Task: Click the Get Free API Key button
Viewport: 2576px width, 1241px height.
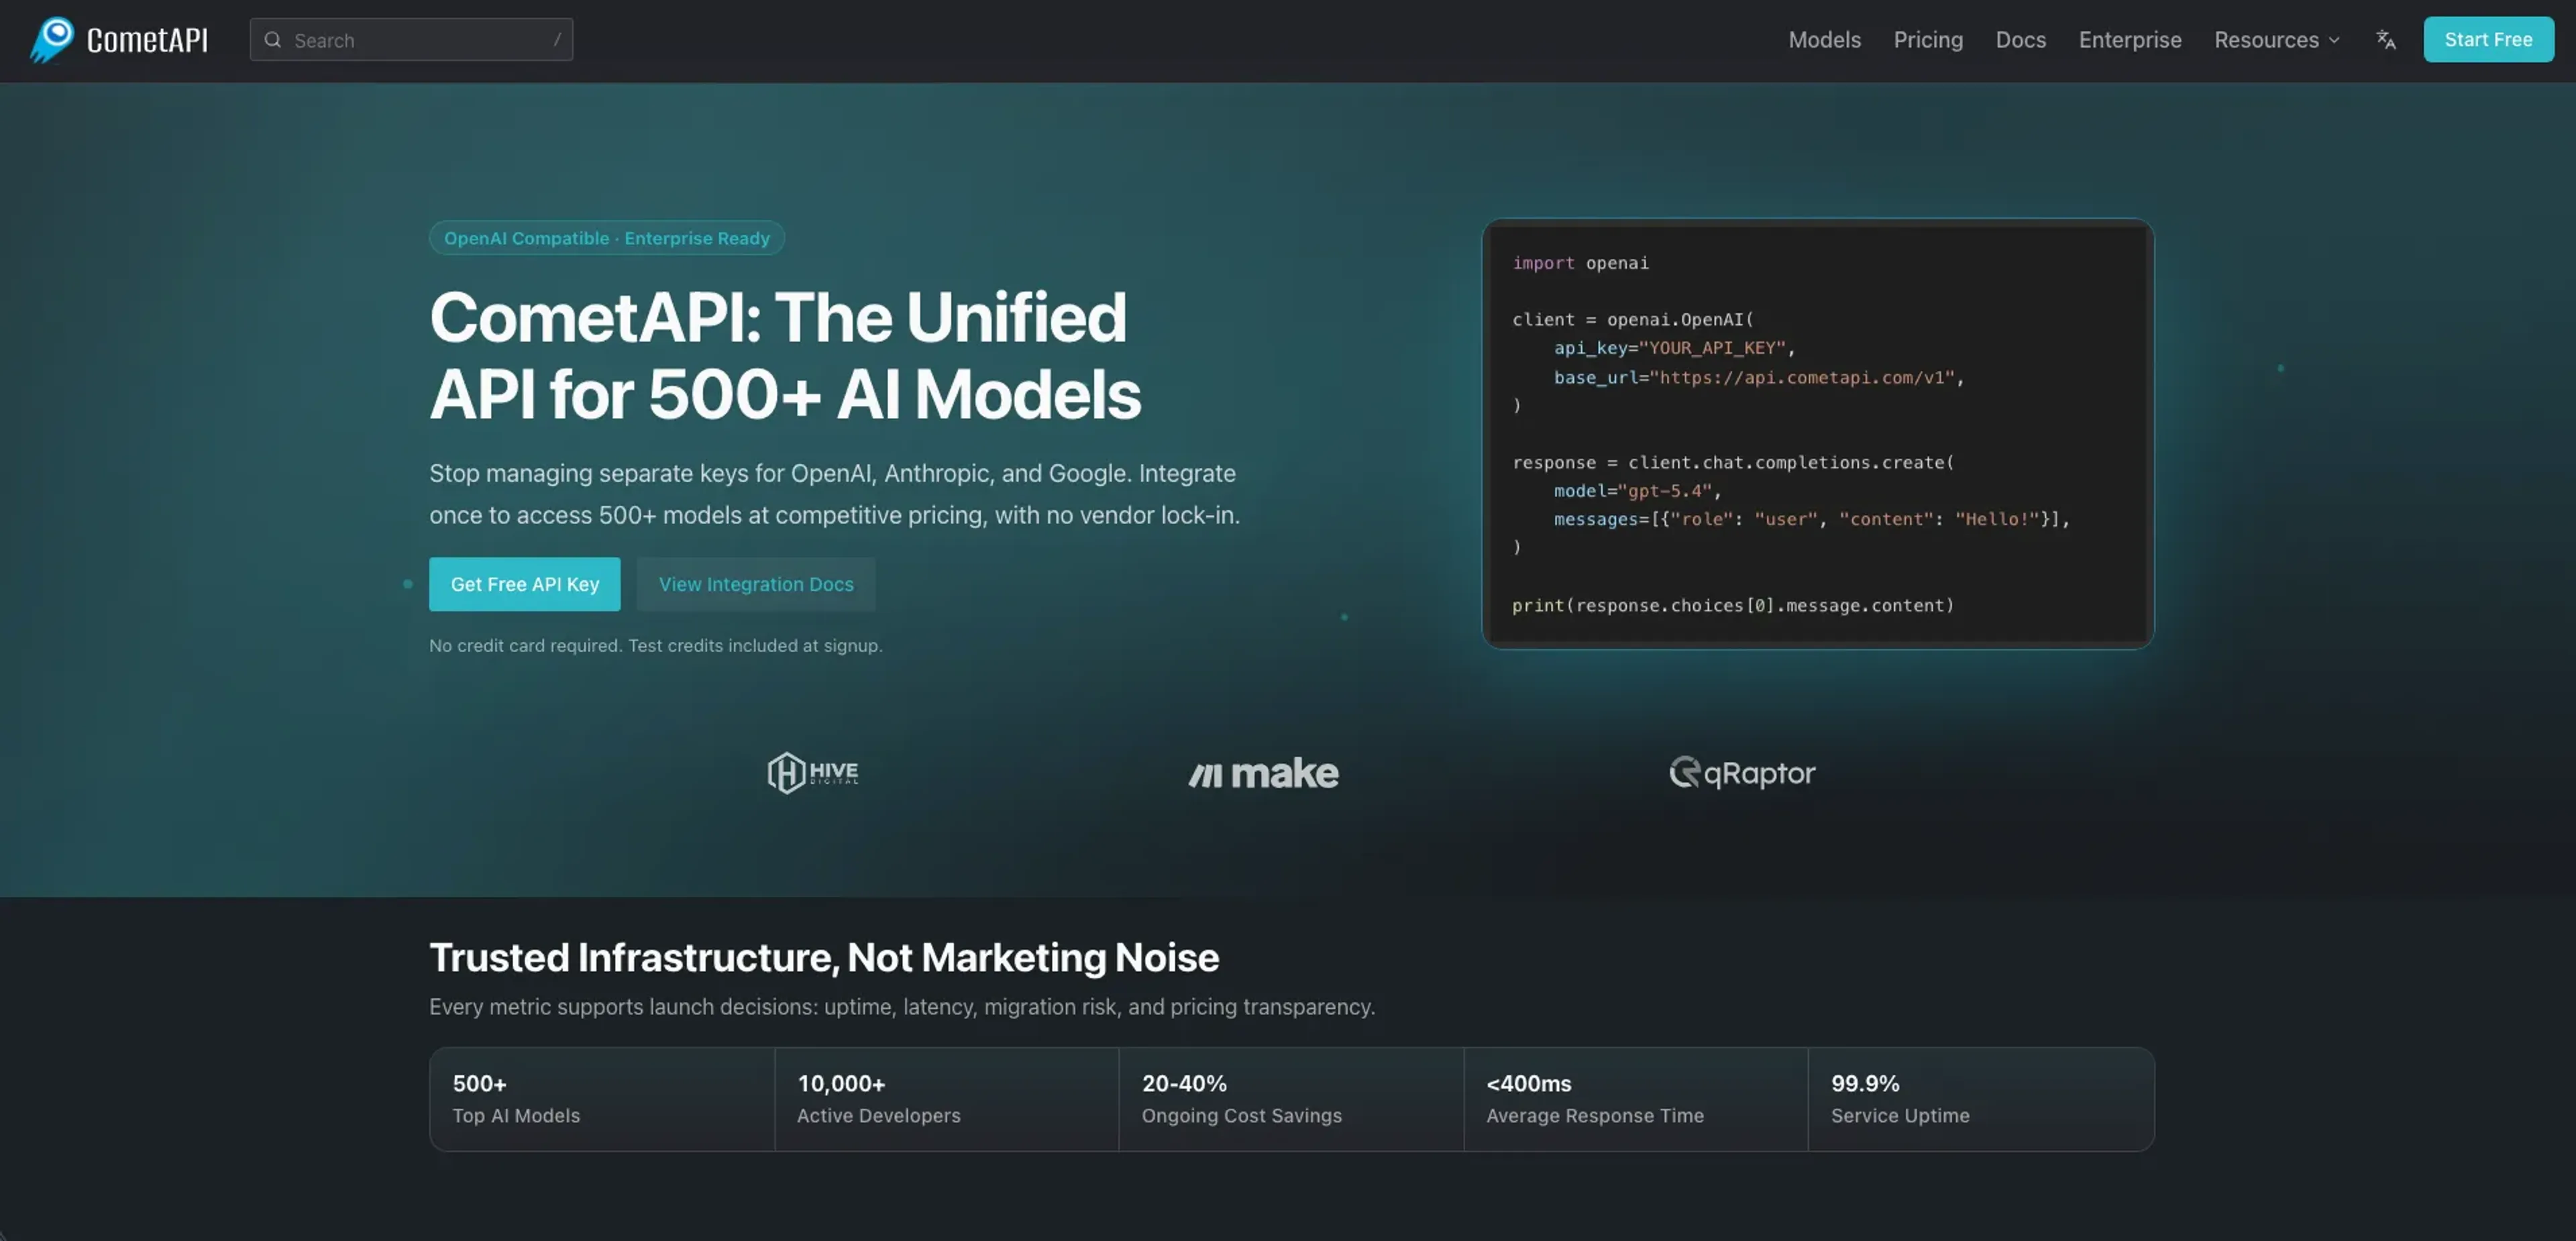Action: tap(525, 584)
